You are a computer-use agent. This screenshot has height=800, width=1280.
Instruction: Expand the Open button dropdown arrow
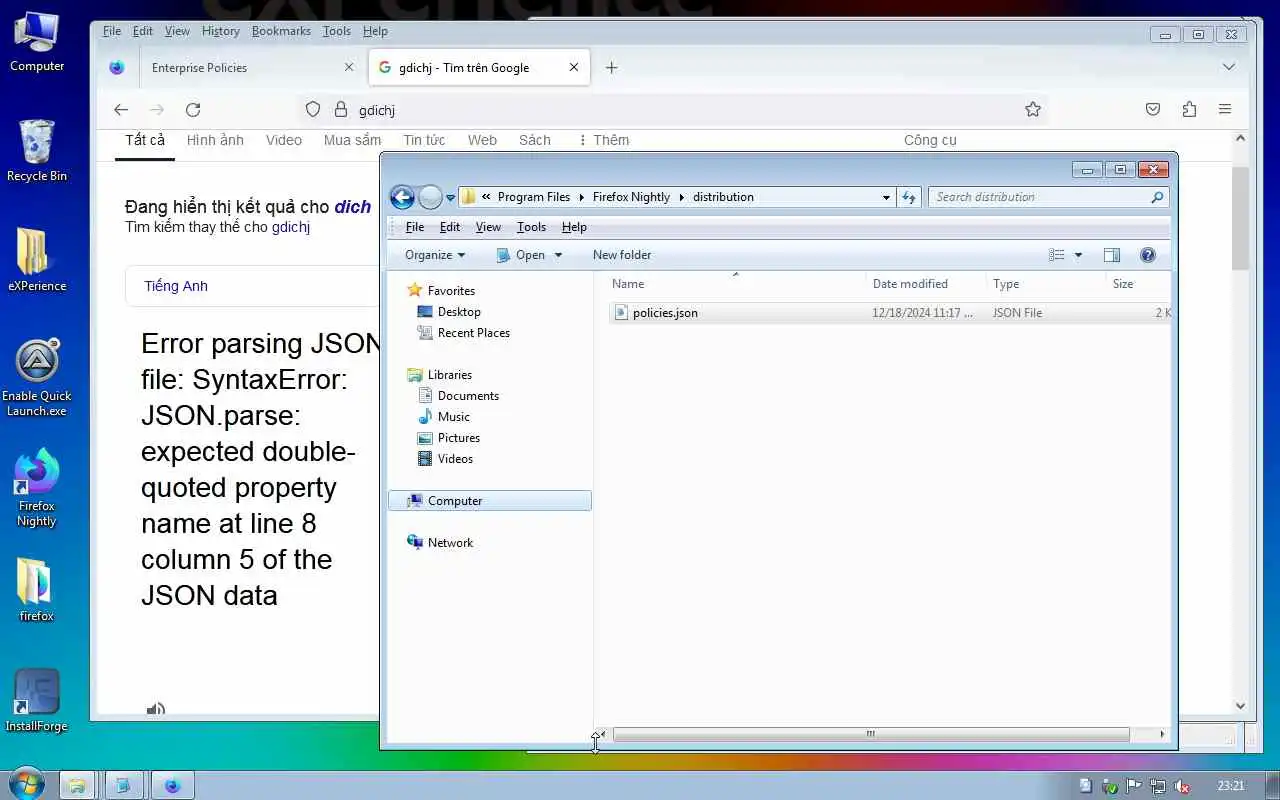558,255
